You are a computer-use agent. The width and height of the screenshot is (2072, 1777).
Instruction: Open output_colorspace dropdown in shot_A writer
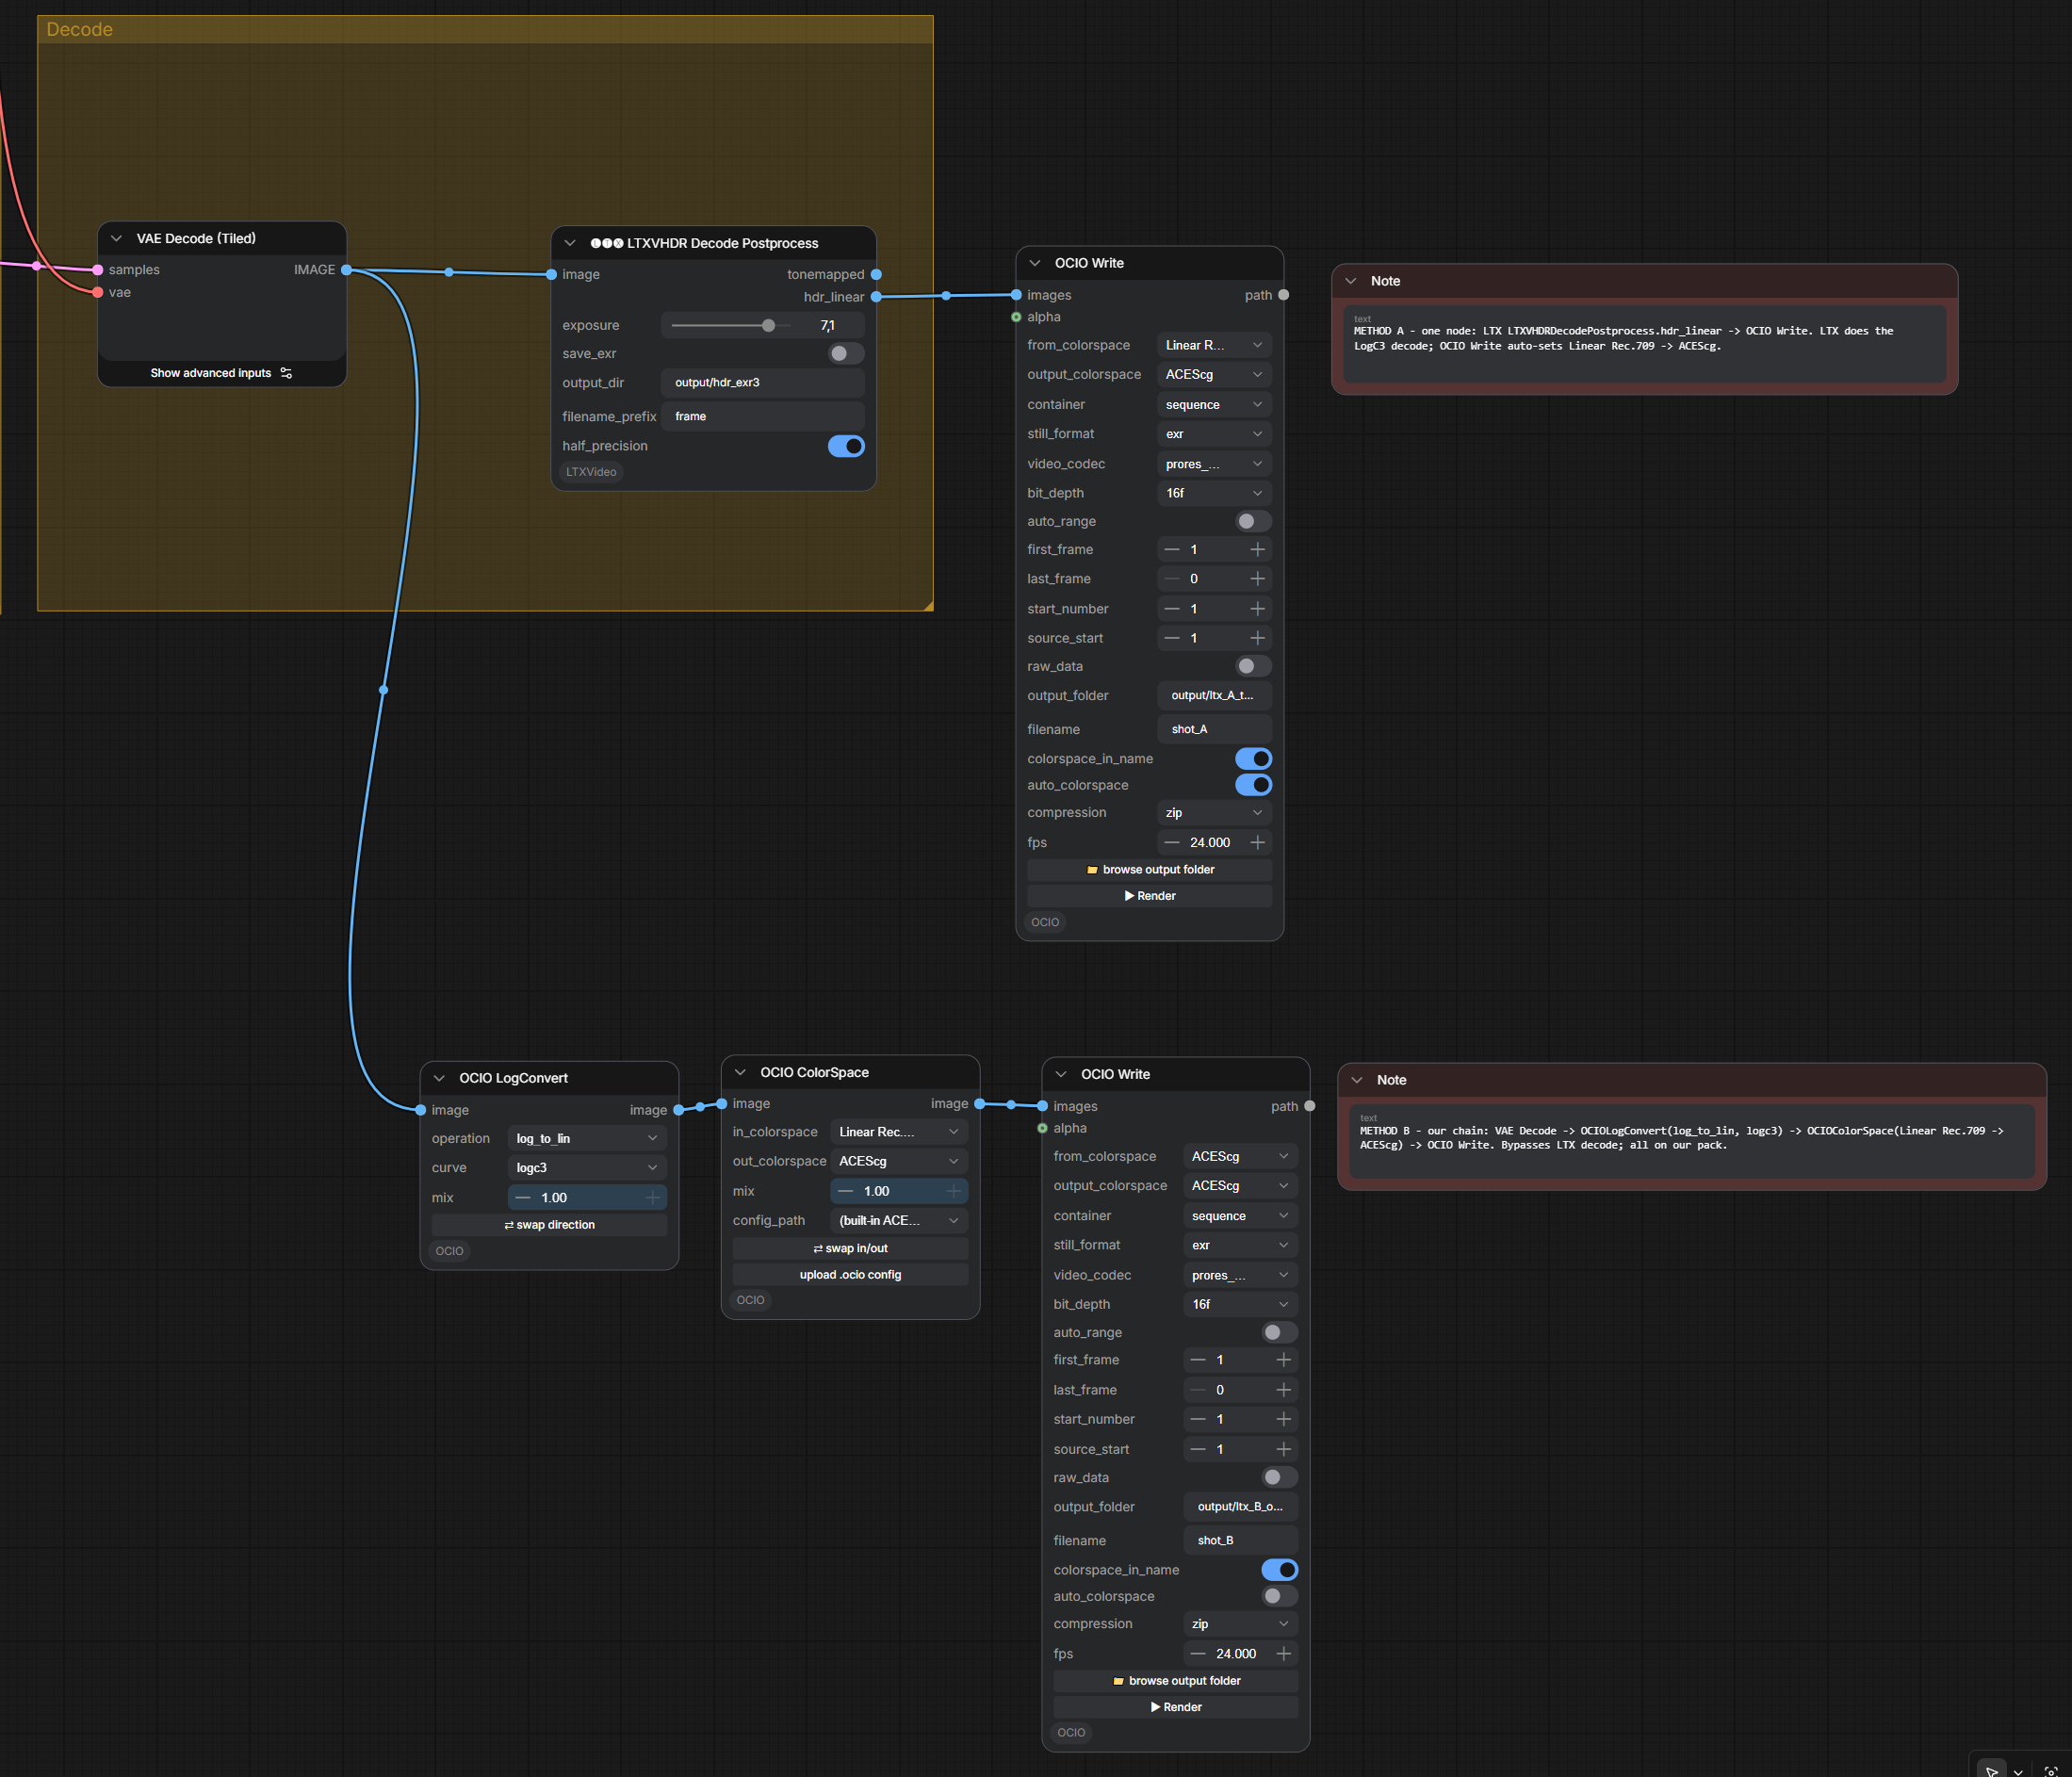pyautogui.click(x=1214, y=374)
